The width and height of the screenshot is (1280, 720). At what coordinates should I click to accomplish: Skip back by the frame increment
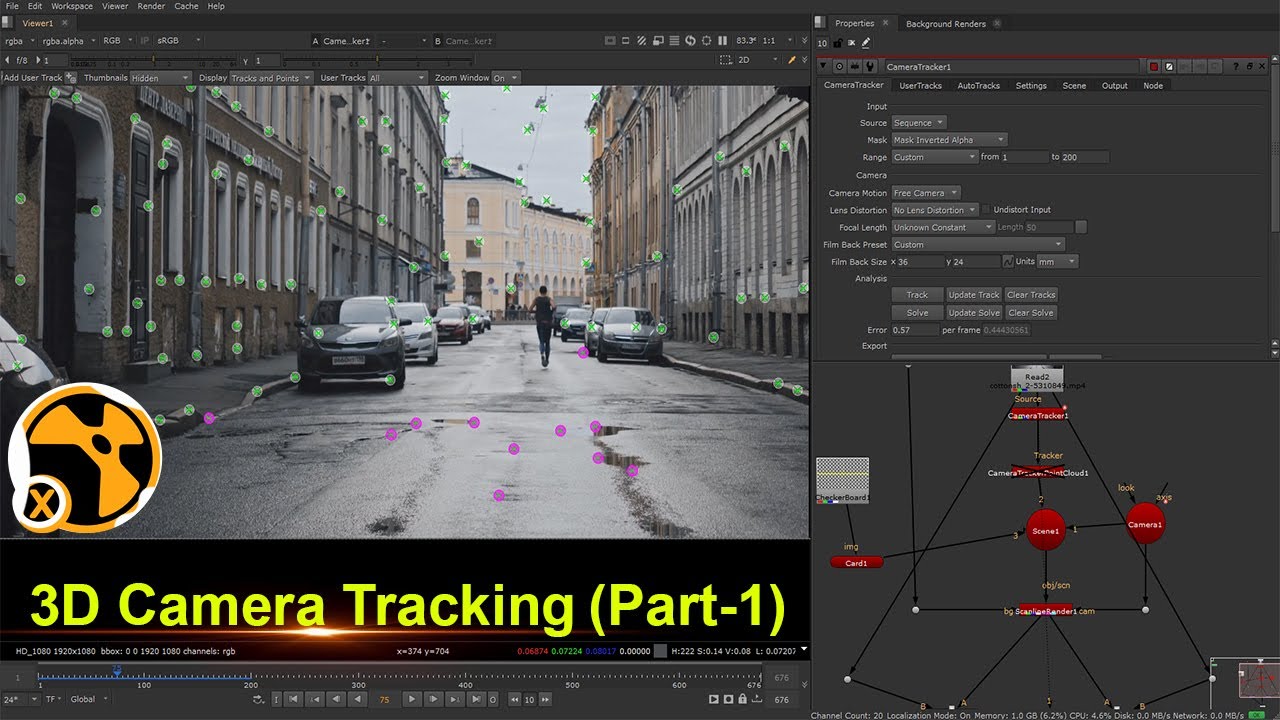514,699
